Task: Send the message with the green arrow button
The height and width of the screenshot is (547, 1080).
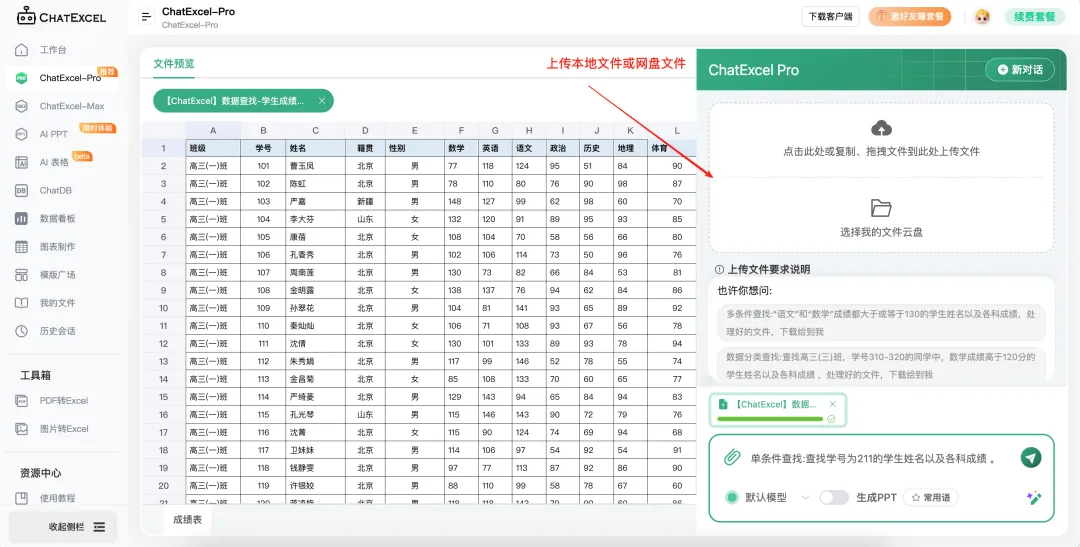Action: (x=1030, y=457)
